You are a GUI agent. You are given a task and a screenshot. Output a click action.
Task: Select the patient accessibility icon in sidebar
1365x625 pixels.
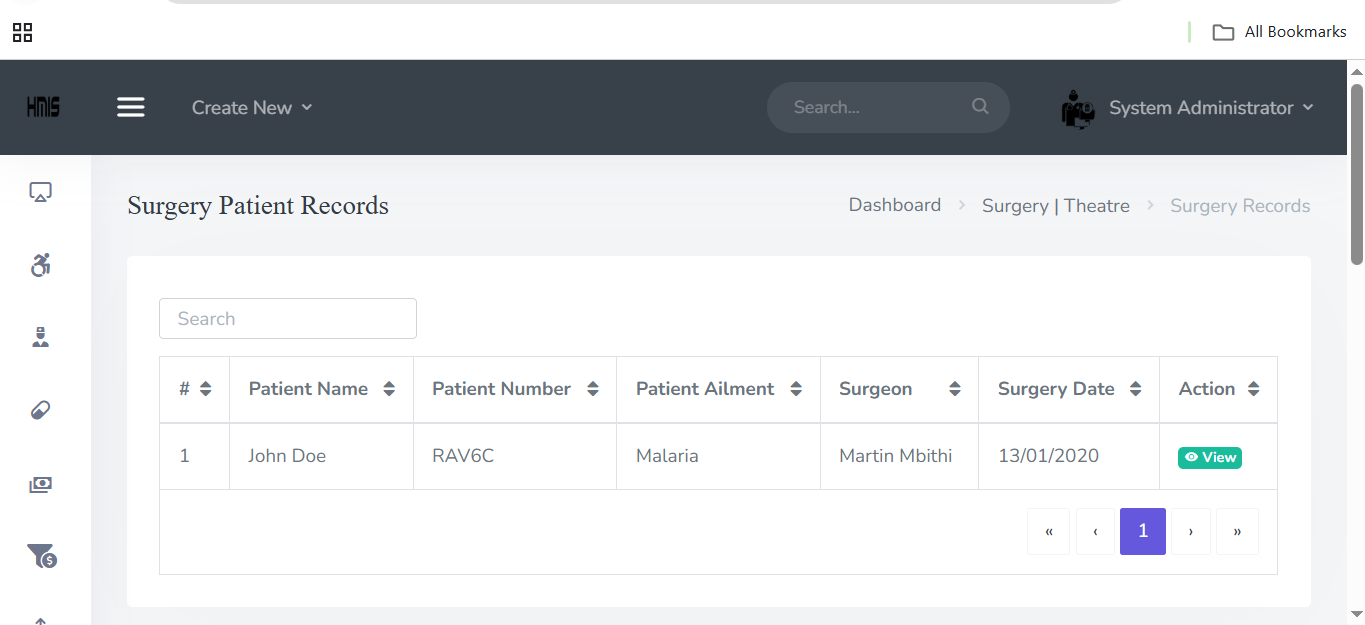click(x=40, y=265)
